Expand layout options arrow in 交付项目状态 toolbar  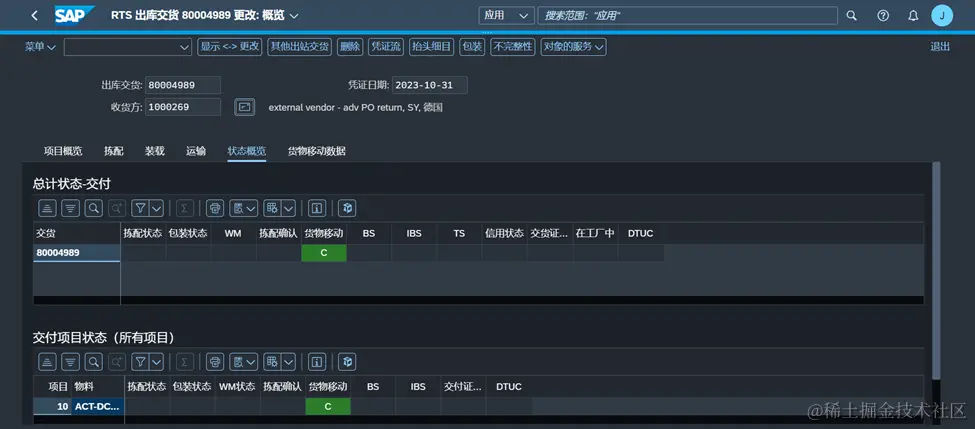pos(289,361)
